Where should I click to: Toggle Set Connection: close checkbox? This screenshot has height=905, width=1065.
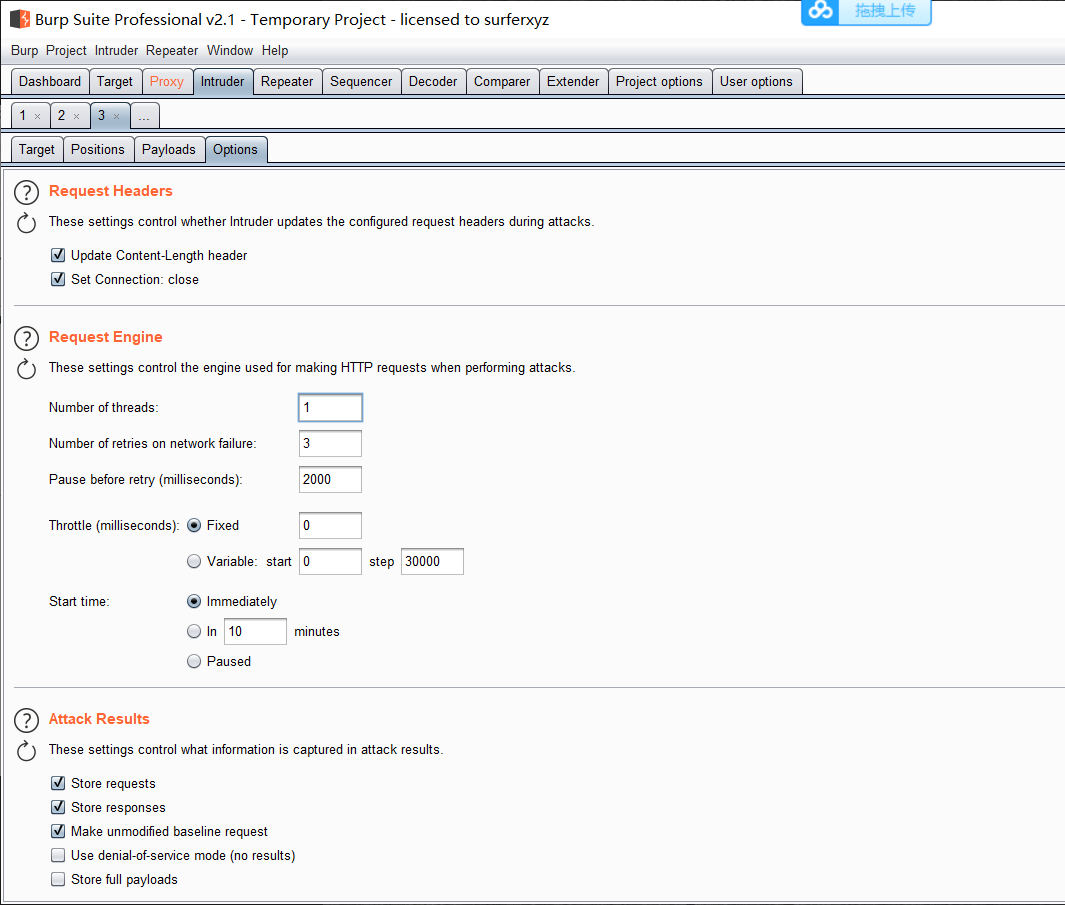click(58, 279)
